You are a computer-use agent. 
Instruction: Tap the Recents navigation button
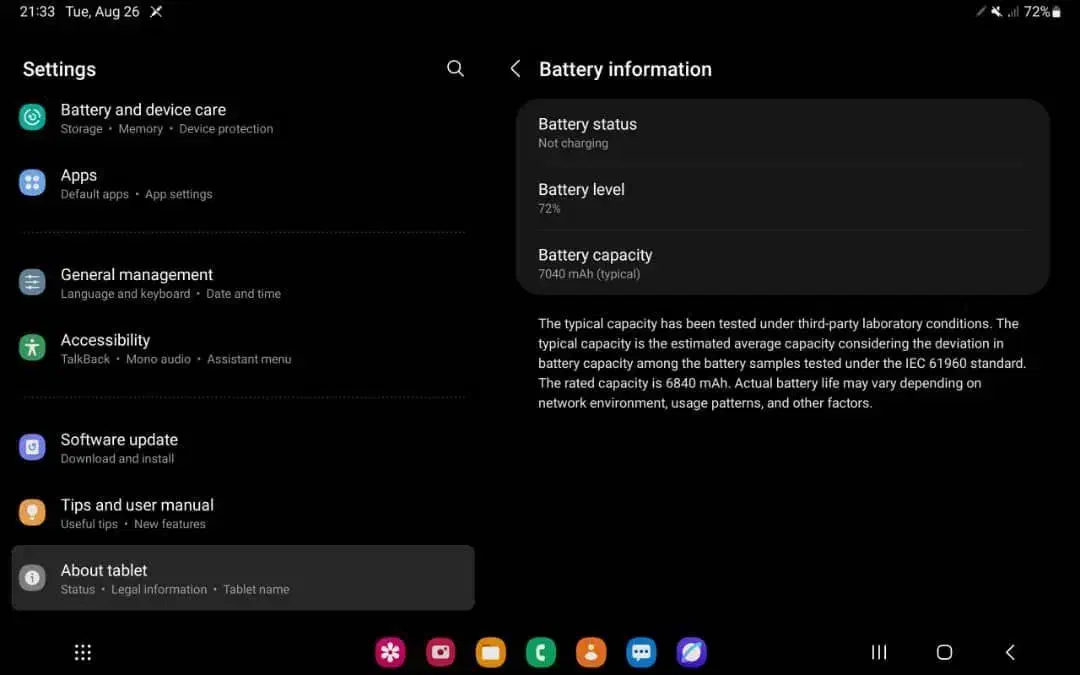[x=878, y=652]
